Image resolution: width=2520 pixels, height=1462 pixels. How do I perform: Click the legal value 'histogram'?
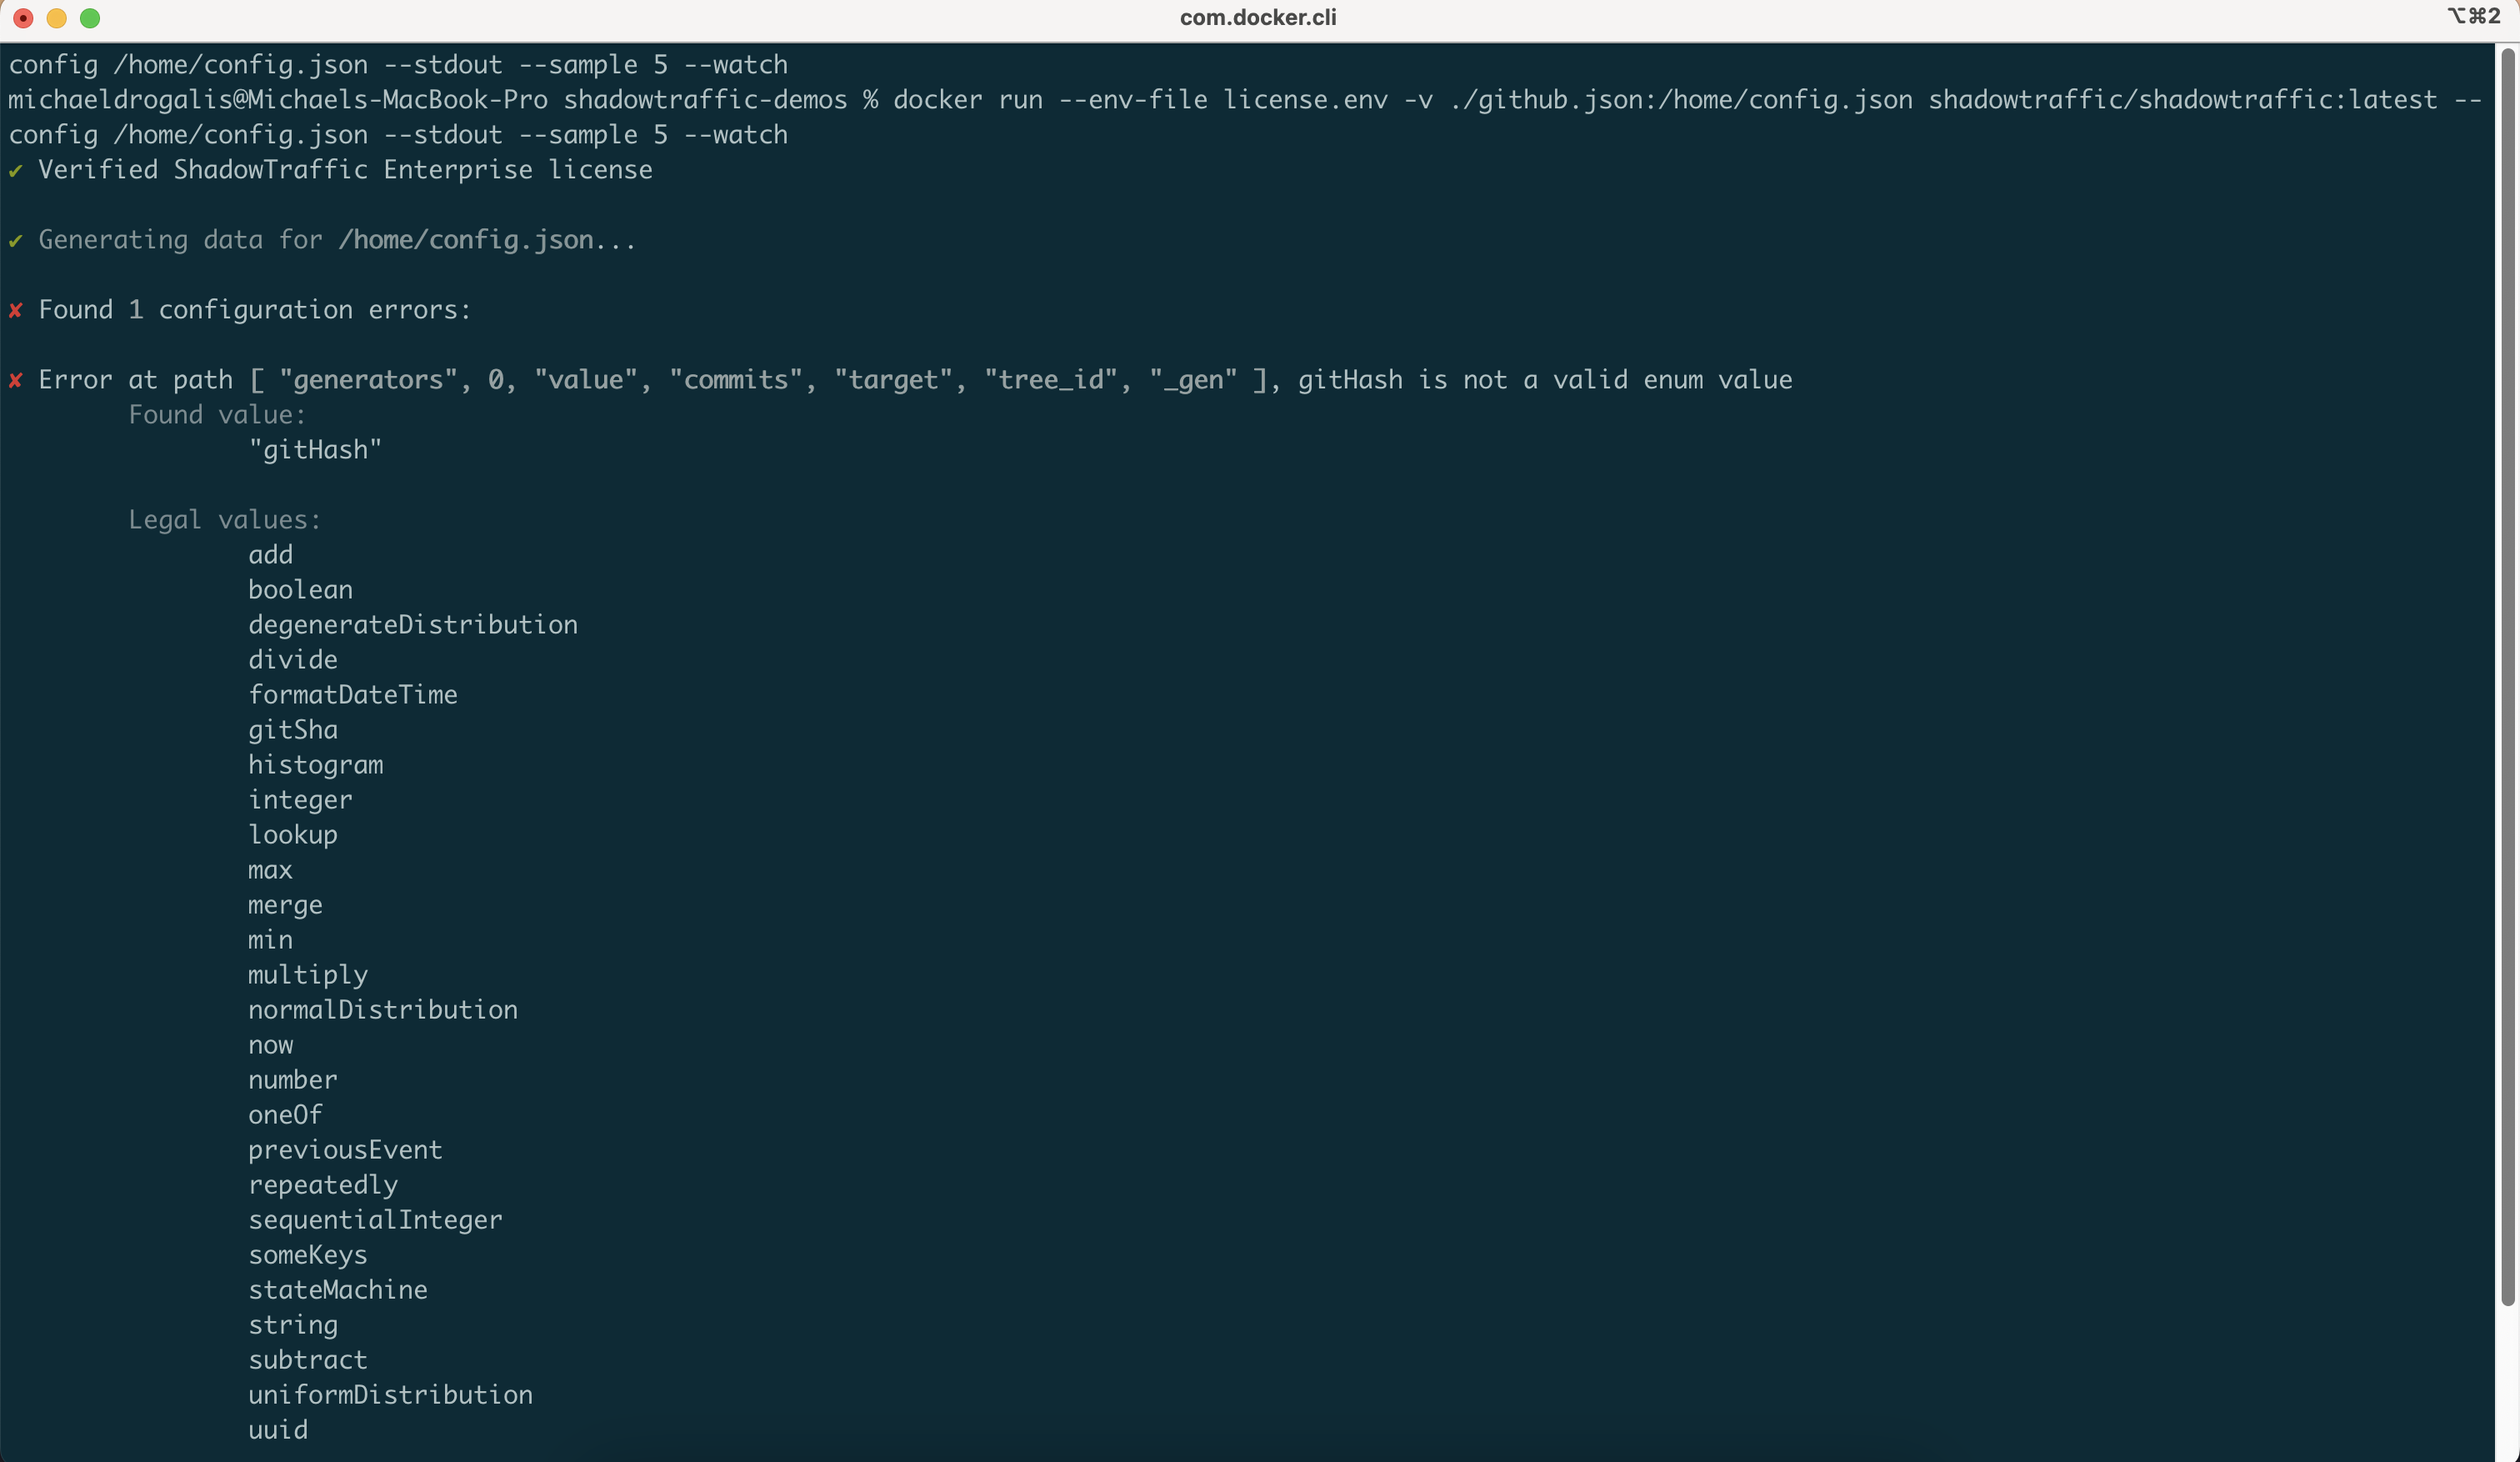(x=315, y=765)
